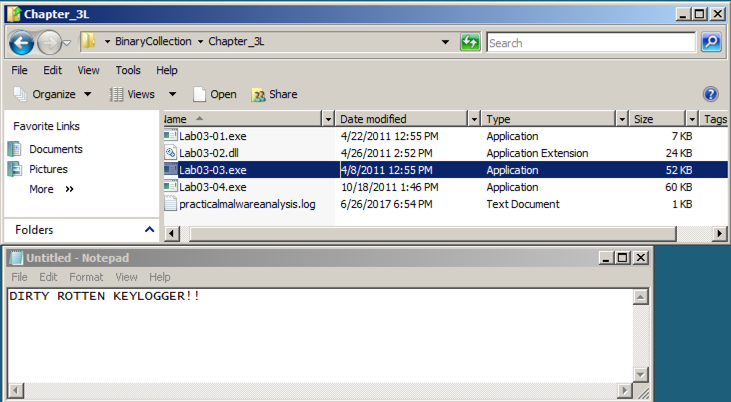731x402 pixels.
Task: Open the Edit menu in Notepad
Action: [x=48, y=277]
